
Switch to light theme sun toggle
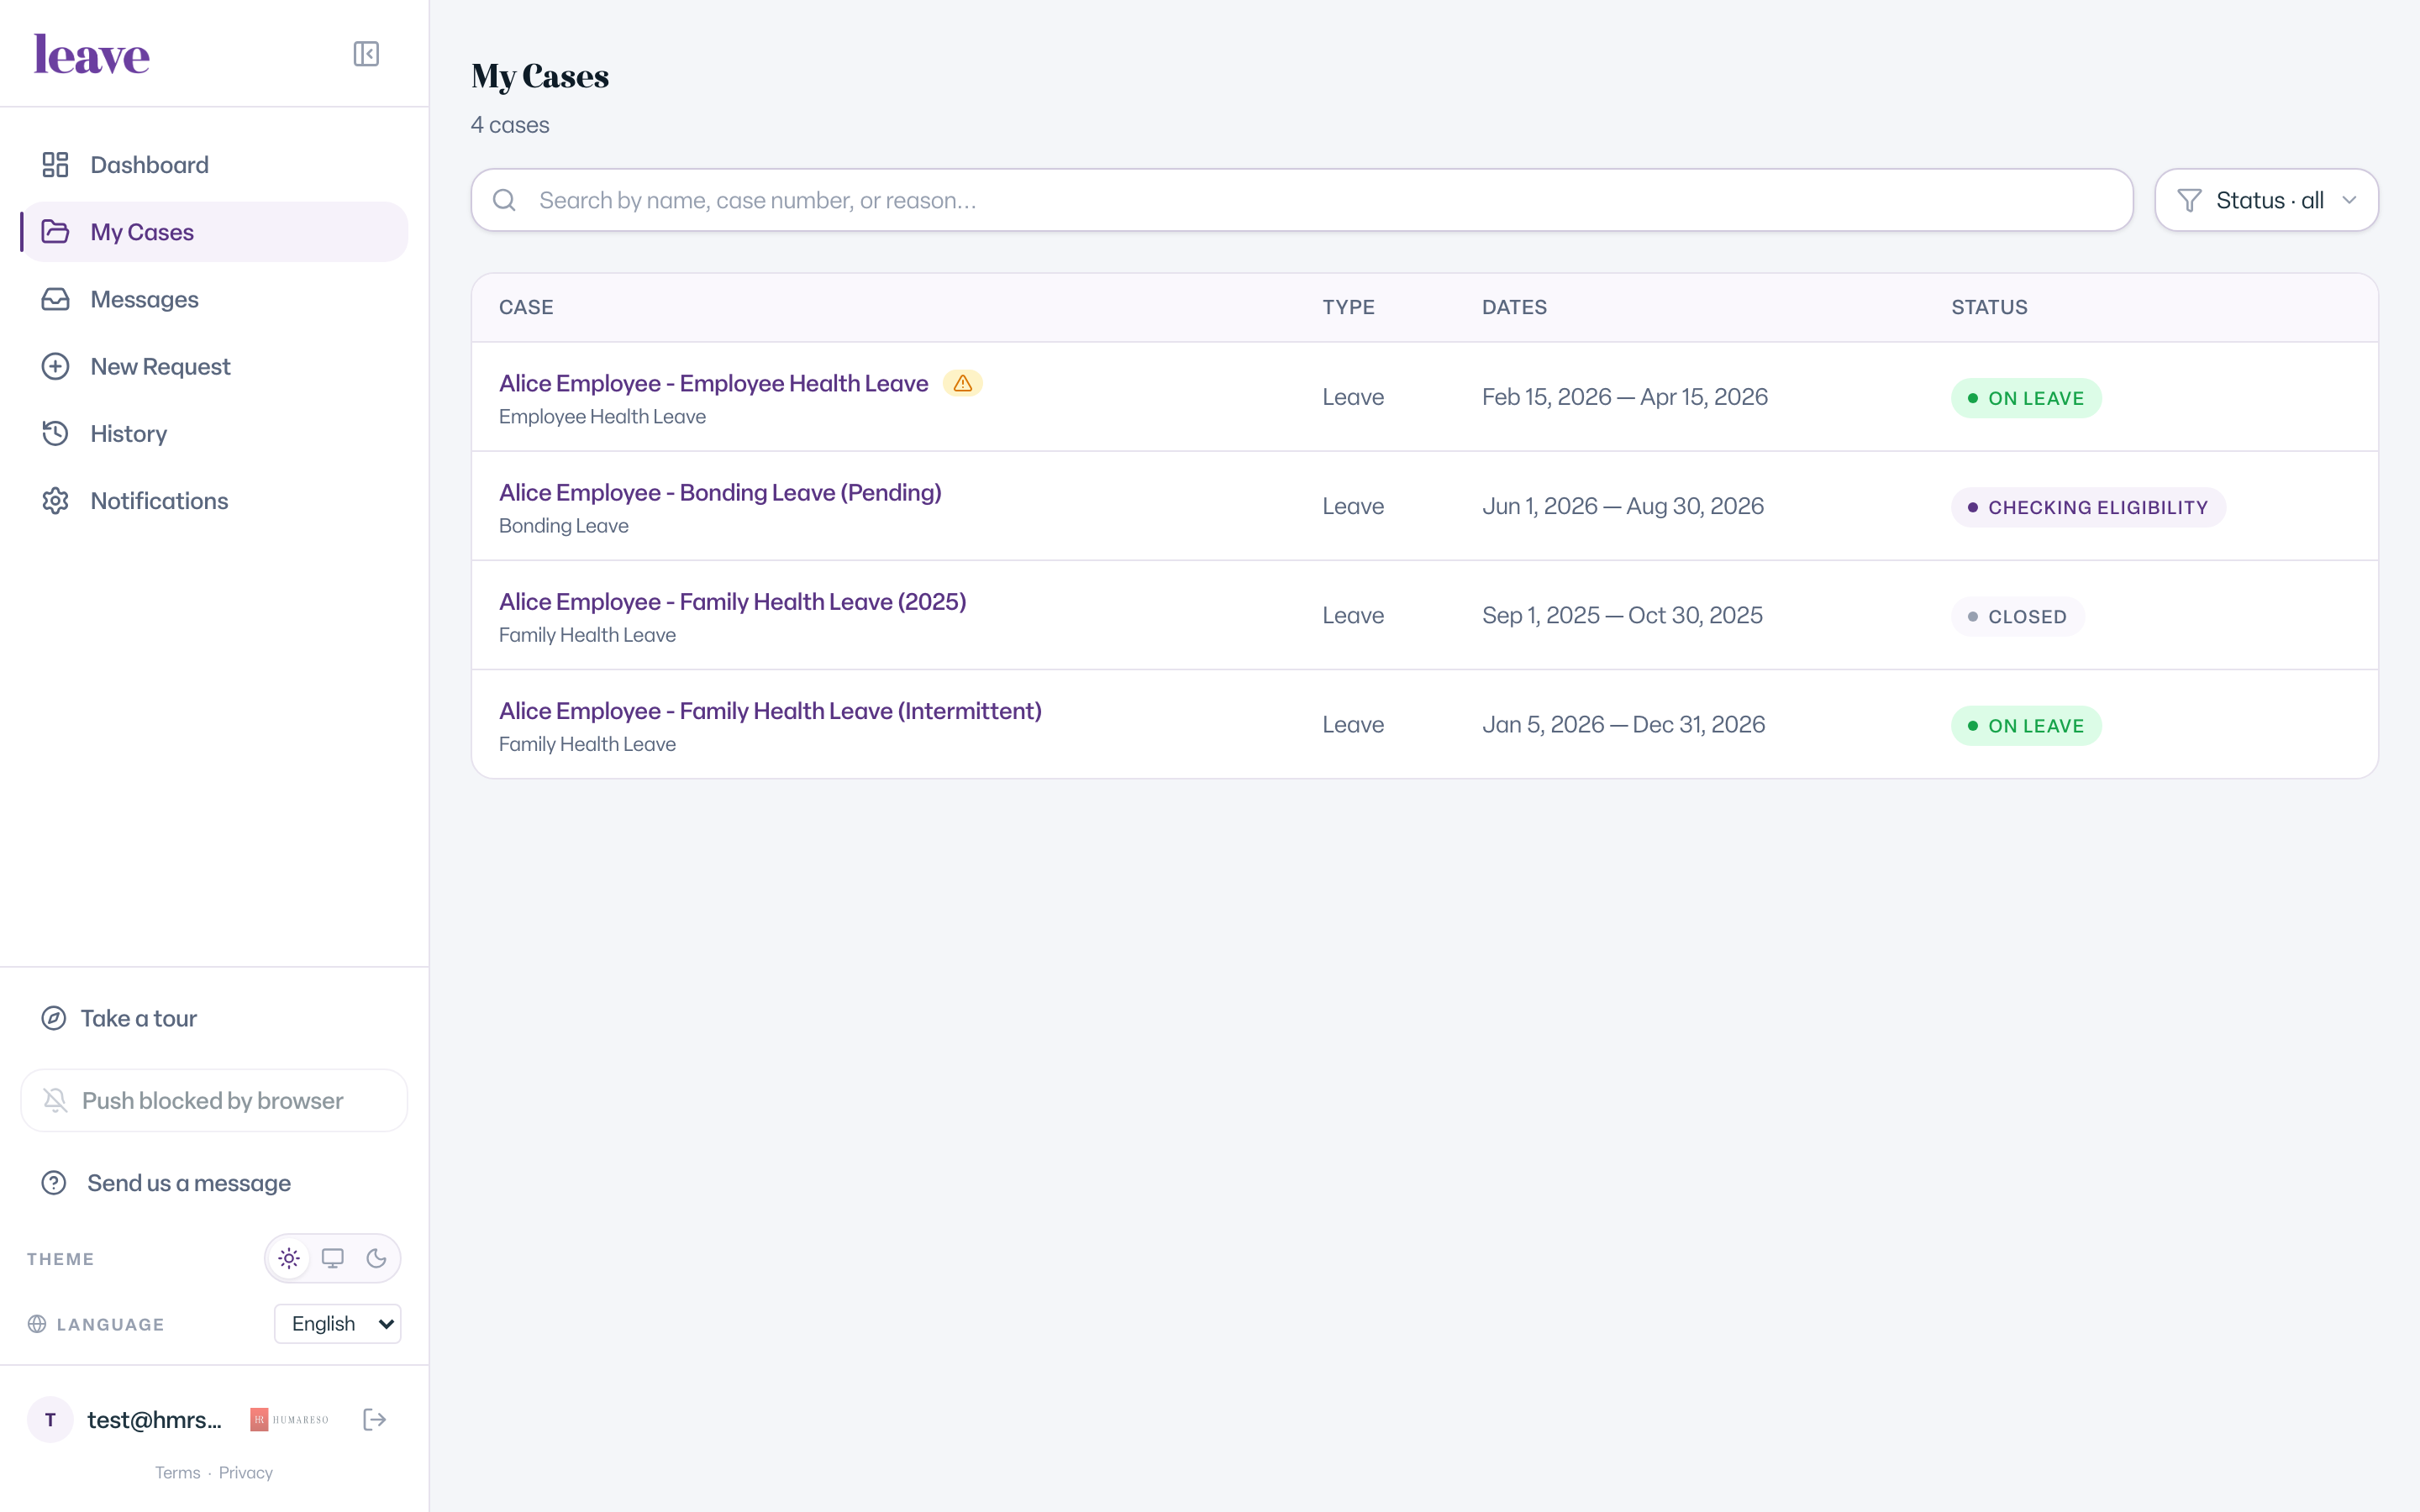pyautogui.click(x=289, y=1258)
